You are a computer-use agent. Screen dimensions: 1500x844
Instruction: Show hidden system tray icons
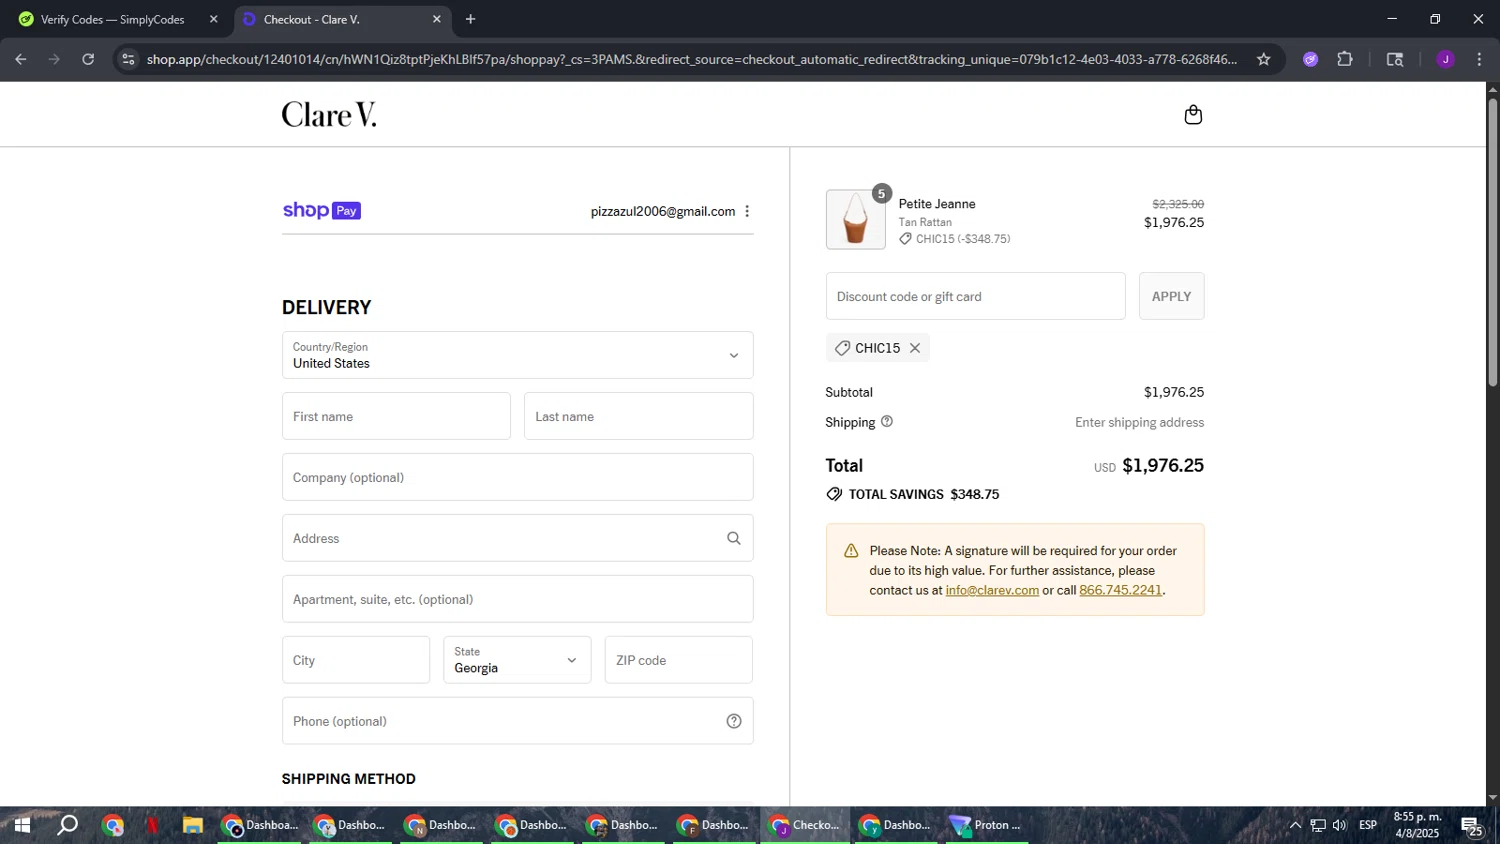click(x=1295, y=825)
